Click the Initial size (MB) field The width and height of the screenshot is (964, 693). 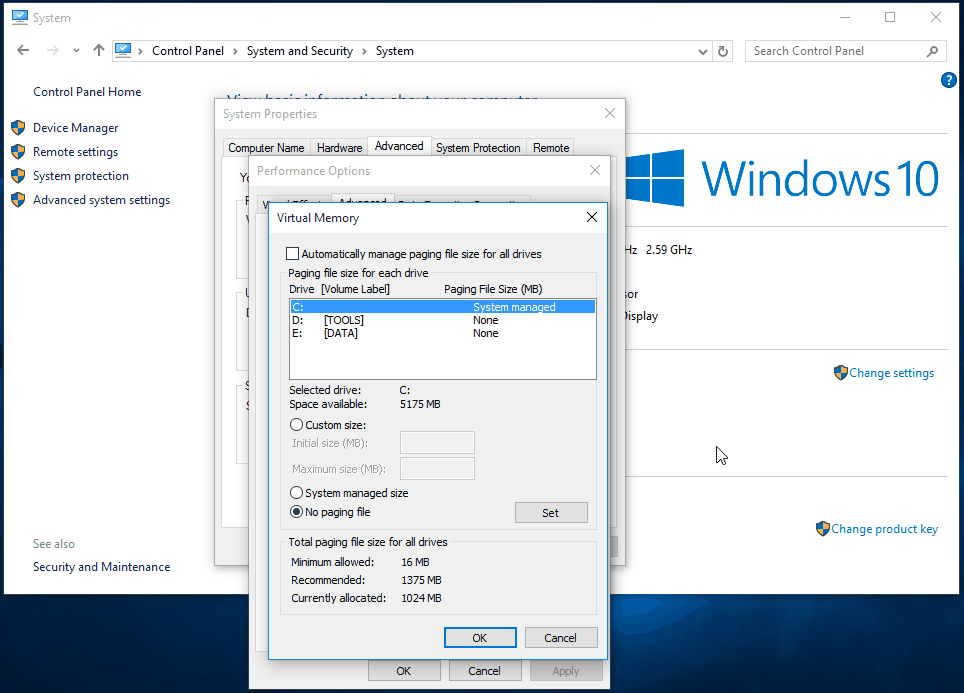[x=437, y=443]
